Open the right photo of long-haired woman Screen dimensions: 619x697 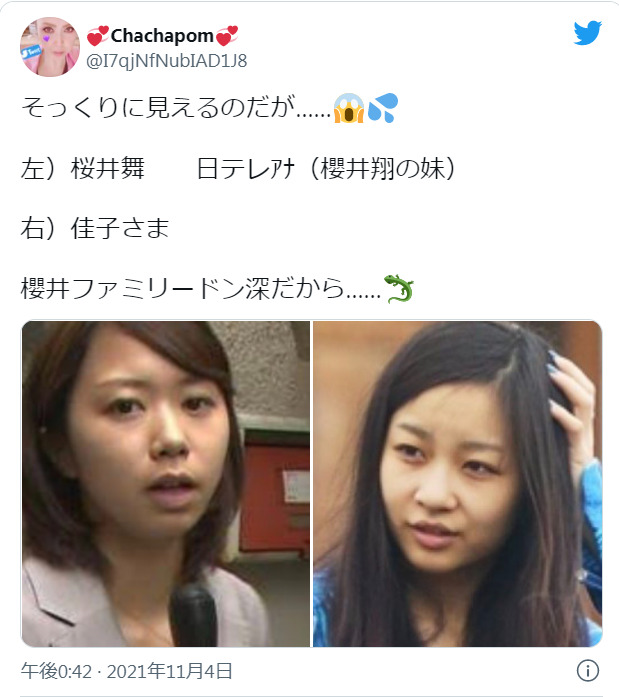coord(458,484)
